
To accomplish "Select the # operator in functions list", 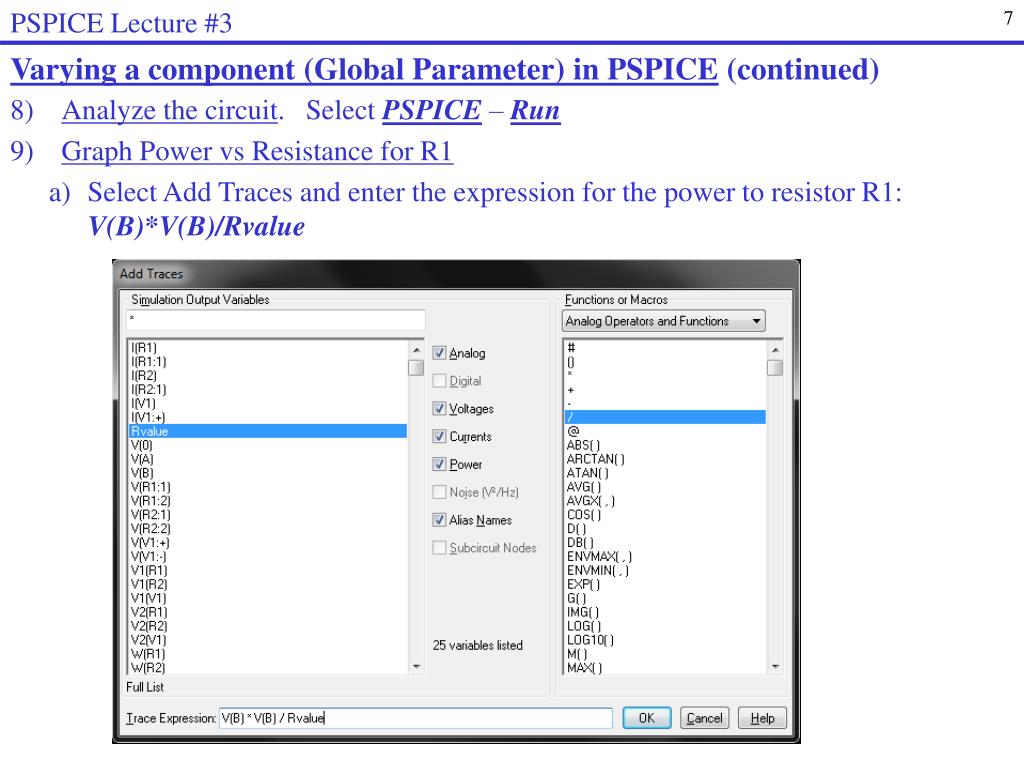I will [571, 348].
